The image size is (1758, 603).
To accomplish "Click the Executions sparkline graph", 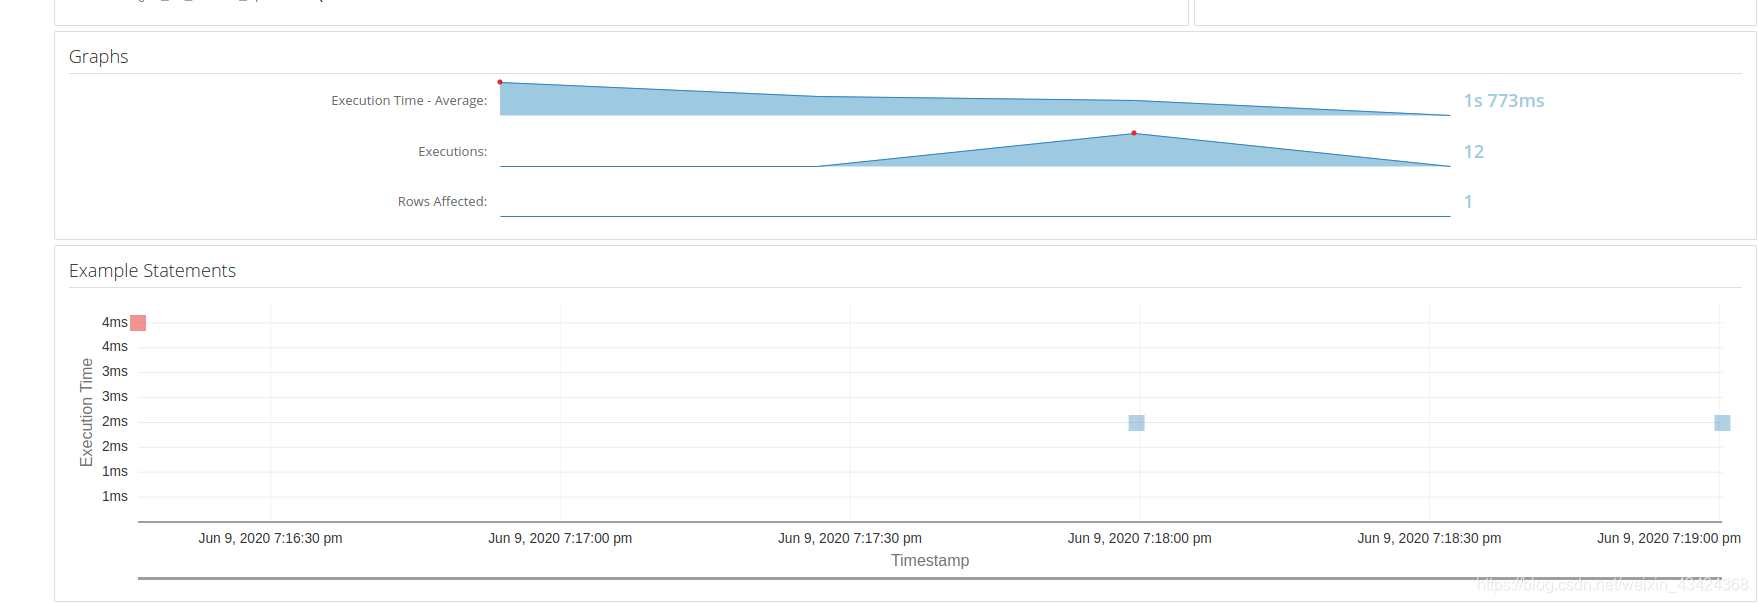I will coord(975,150).
